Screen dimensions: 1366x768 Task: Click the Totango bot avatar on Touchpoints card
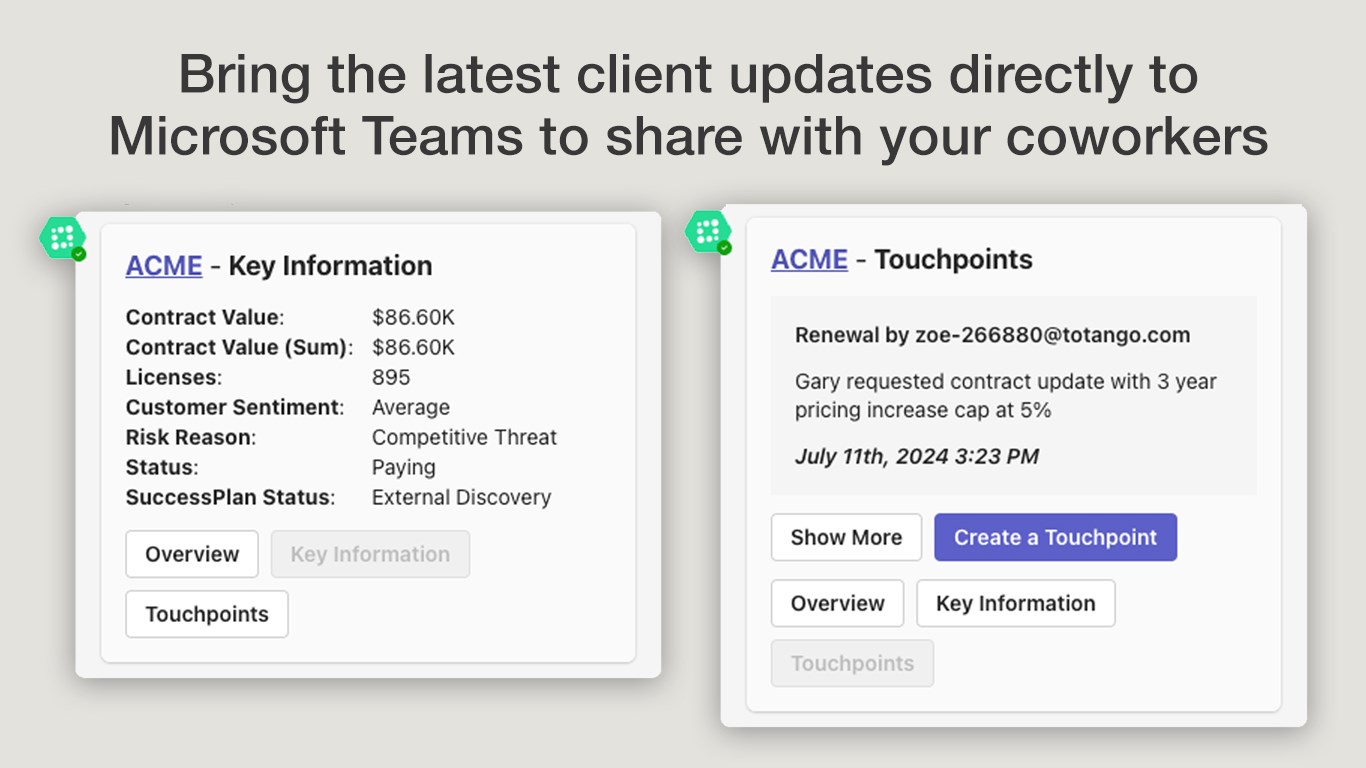pos(707,231)
